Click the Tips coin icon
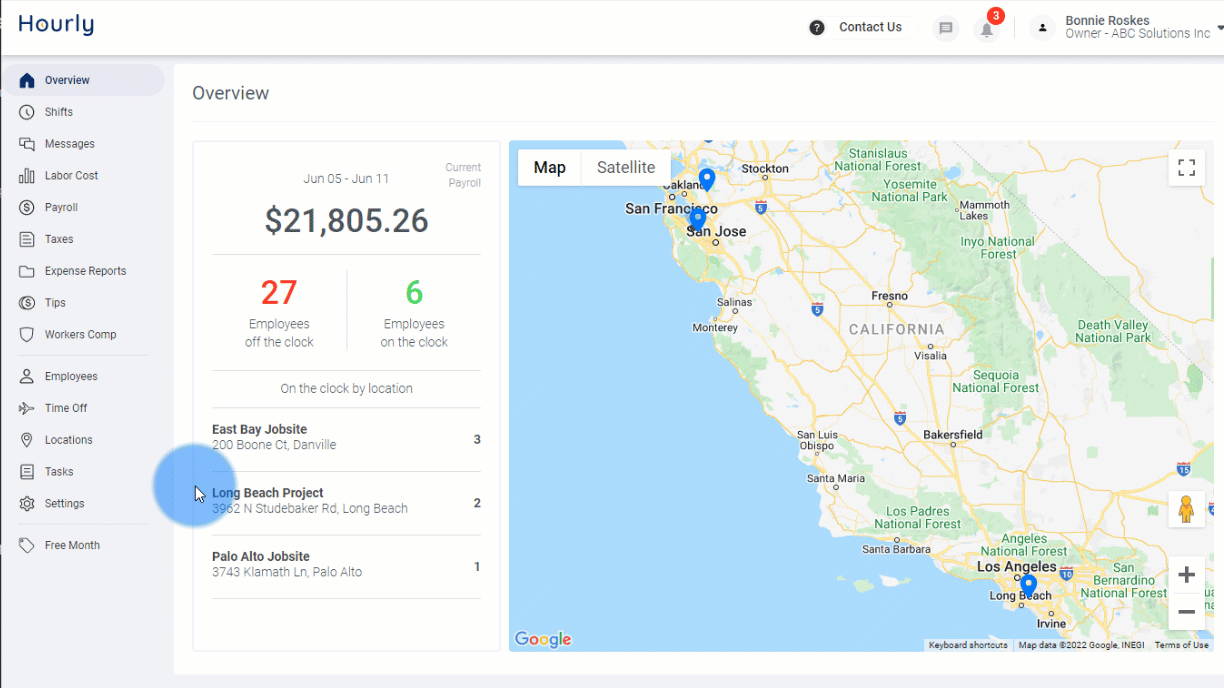Image resolution: width=1224 pixels, height=688 pixels. [x=27, y=303]
